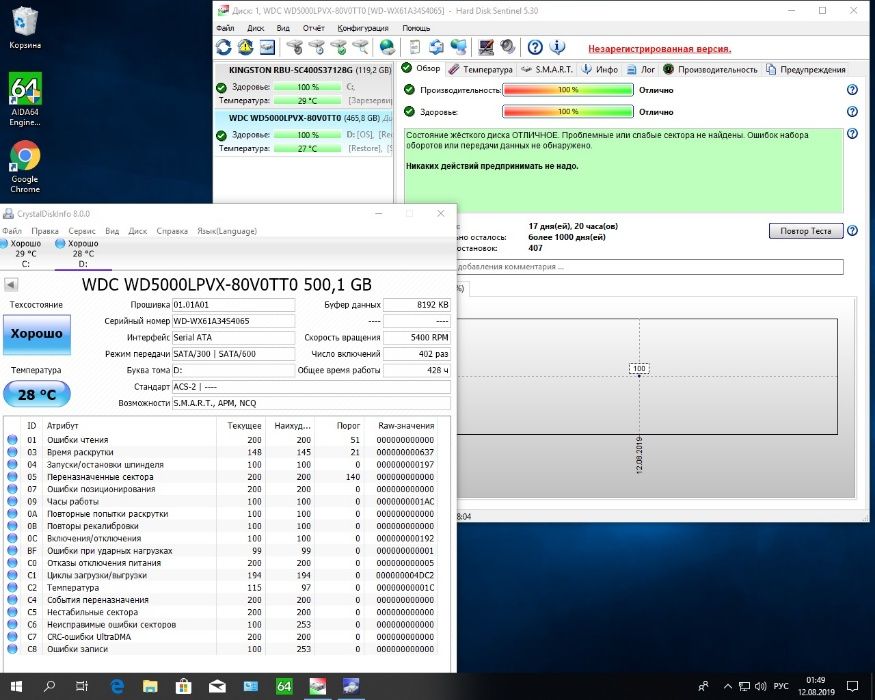
Task: Click the Здоровье 100 % bar in overview panel
Action: [x=568, y=112]
